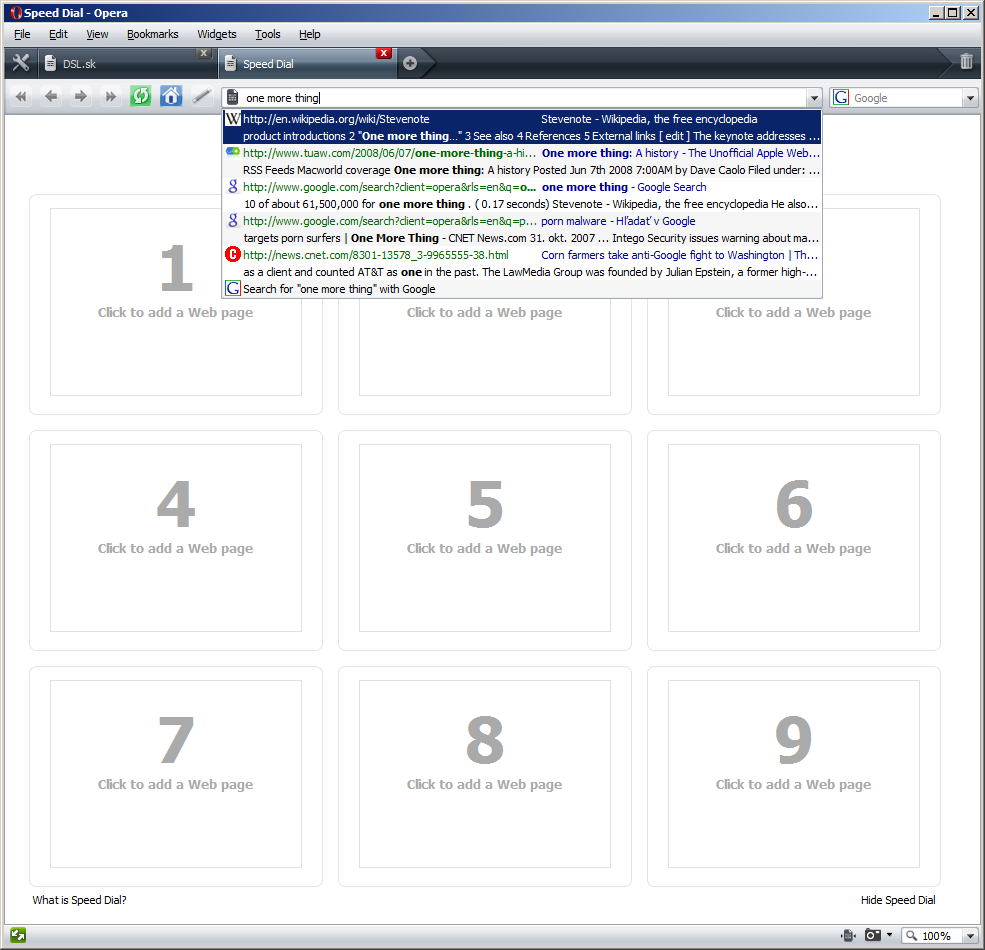
Task: Open the closed tabs trash can
Action: (966, 62)
